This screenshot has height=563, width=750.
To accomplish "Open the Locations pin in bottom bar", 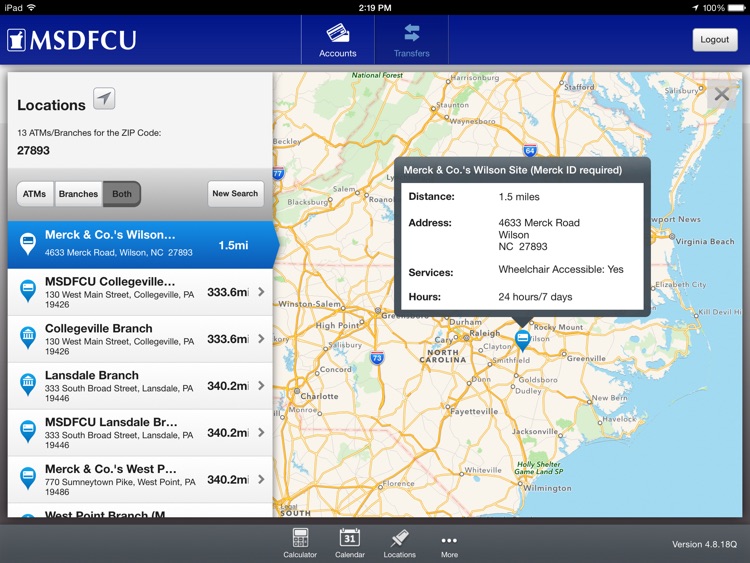I will (x=399, y=543).
